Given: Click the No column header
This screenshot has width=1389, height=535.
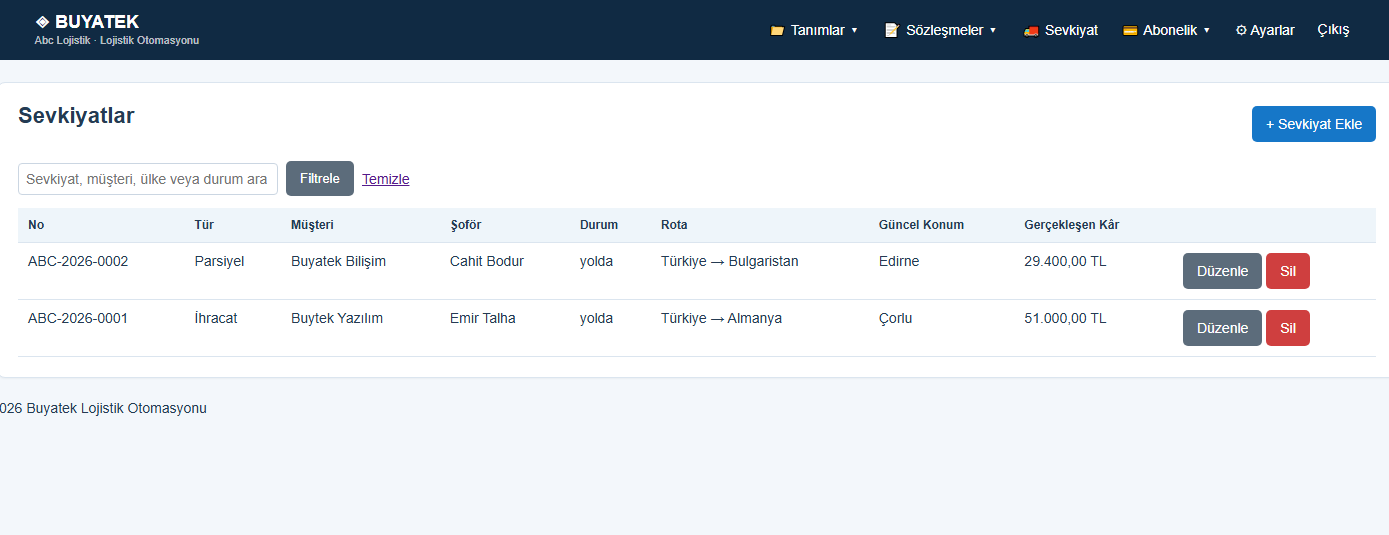Looking at the screenshot, I should tap(36, 225).
